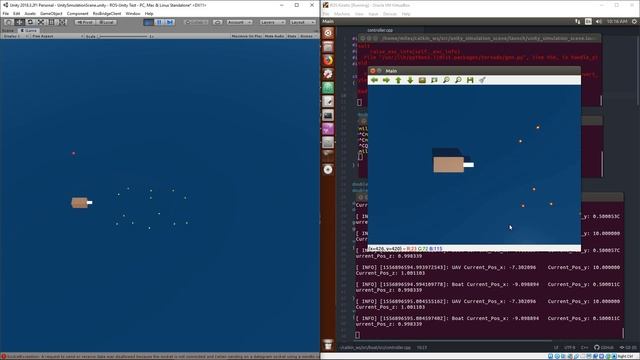Screen dimensions: 640x360
Task: Open Unity's File menu
Action: coord(6,13)
